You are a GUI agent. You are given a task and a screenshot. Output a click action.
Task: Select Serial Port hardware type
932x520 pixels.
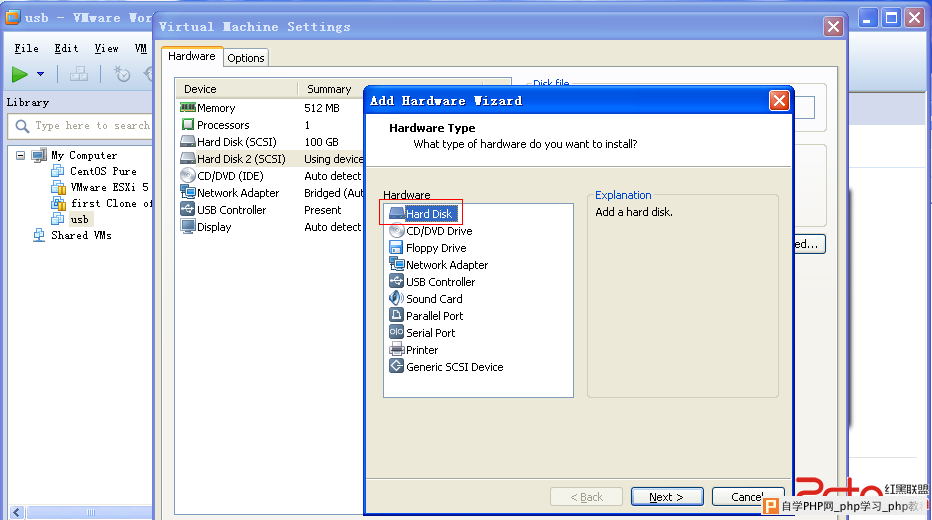(x=422, y=333)
